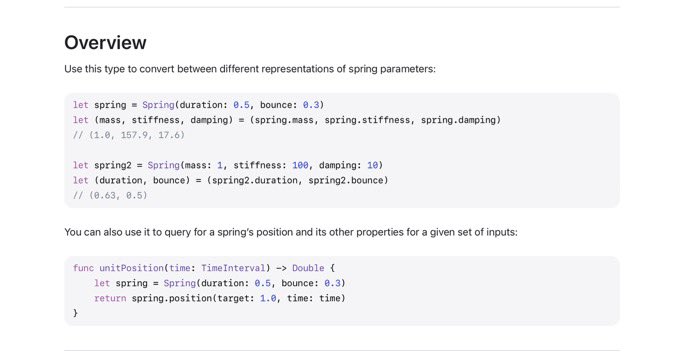Click the indented 'let spring = Spring' line in the function

[x=220, y=283]
